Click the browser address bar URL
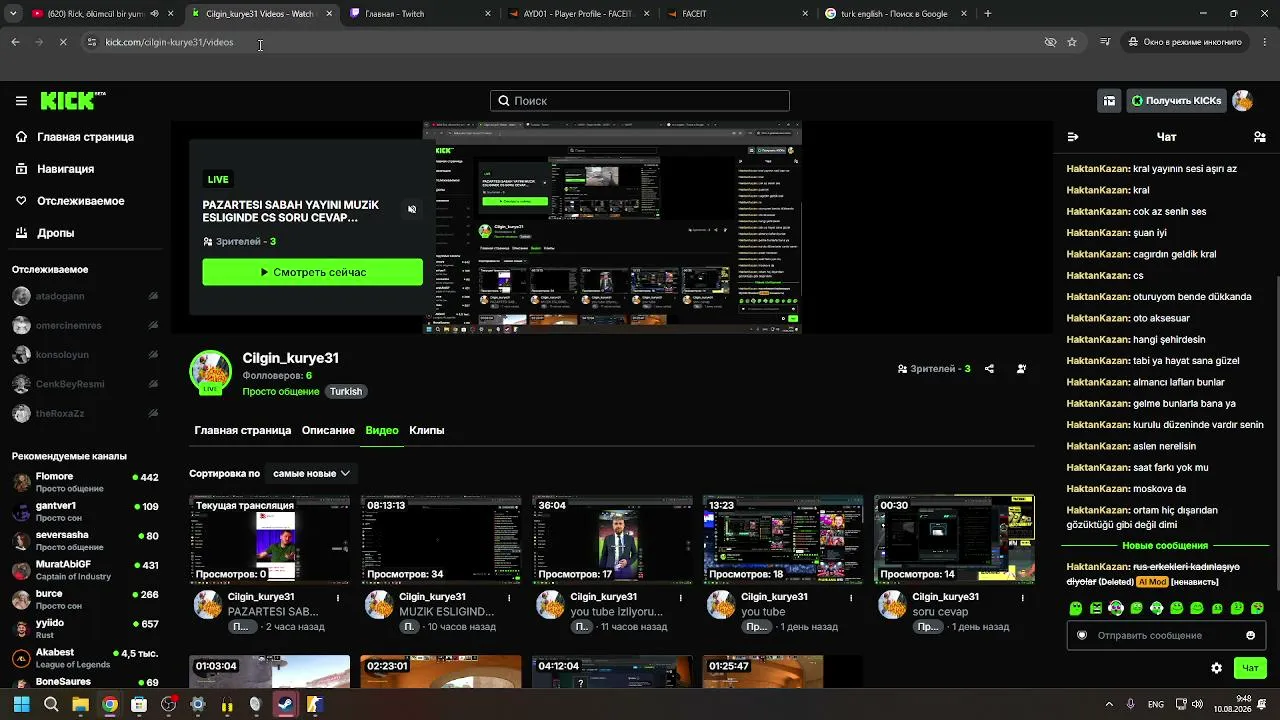 click(169, 42)
